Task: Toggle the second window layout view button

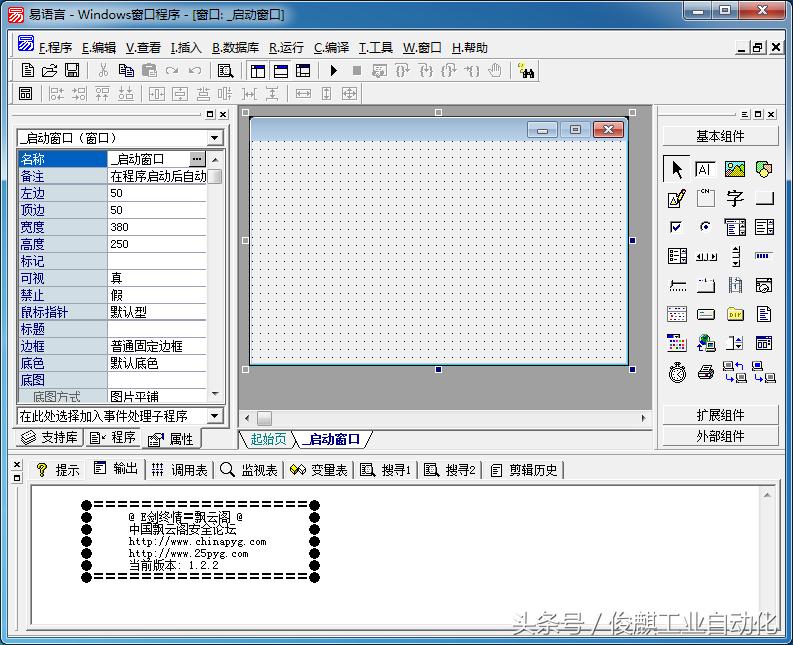Action: (281, 71)
